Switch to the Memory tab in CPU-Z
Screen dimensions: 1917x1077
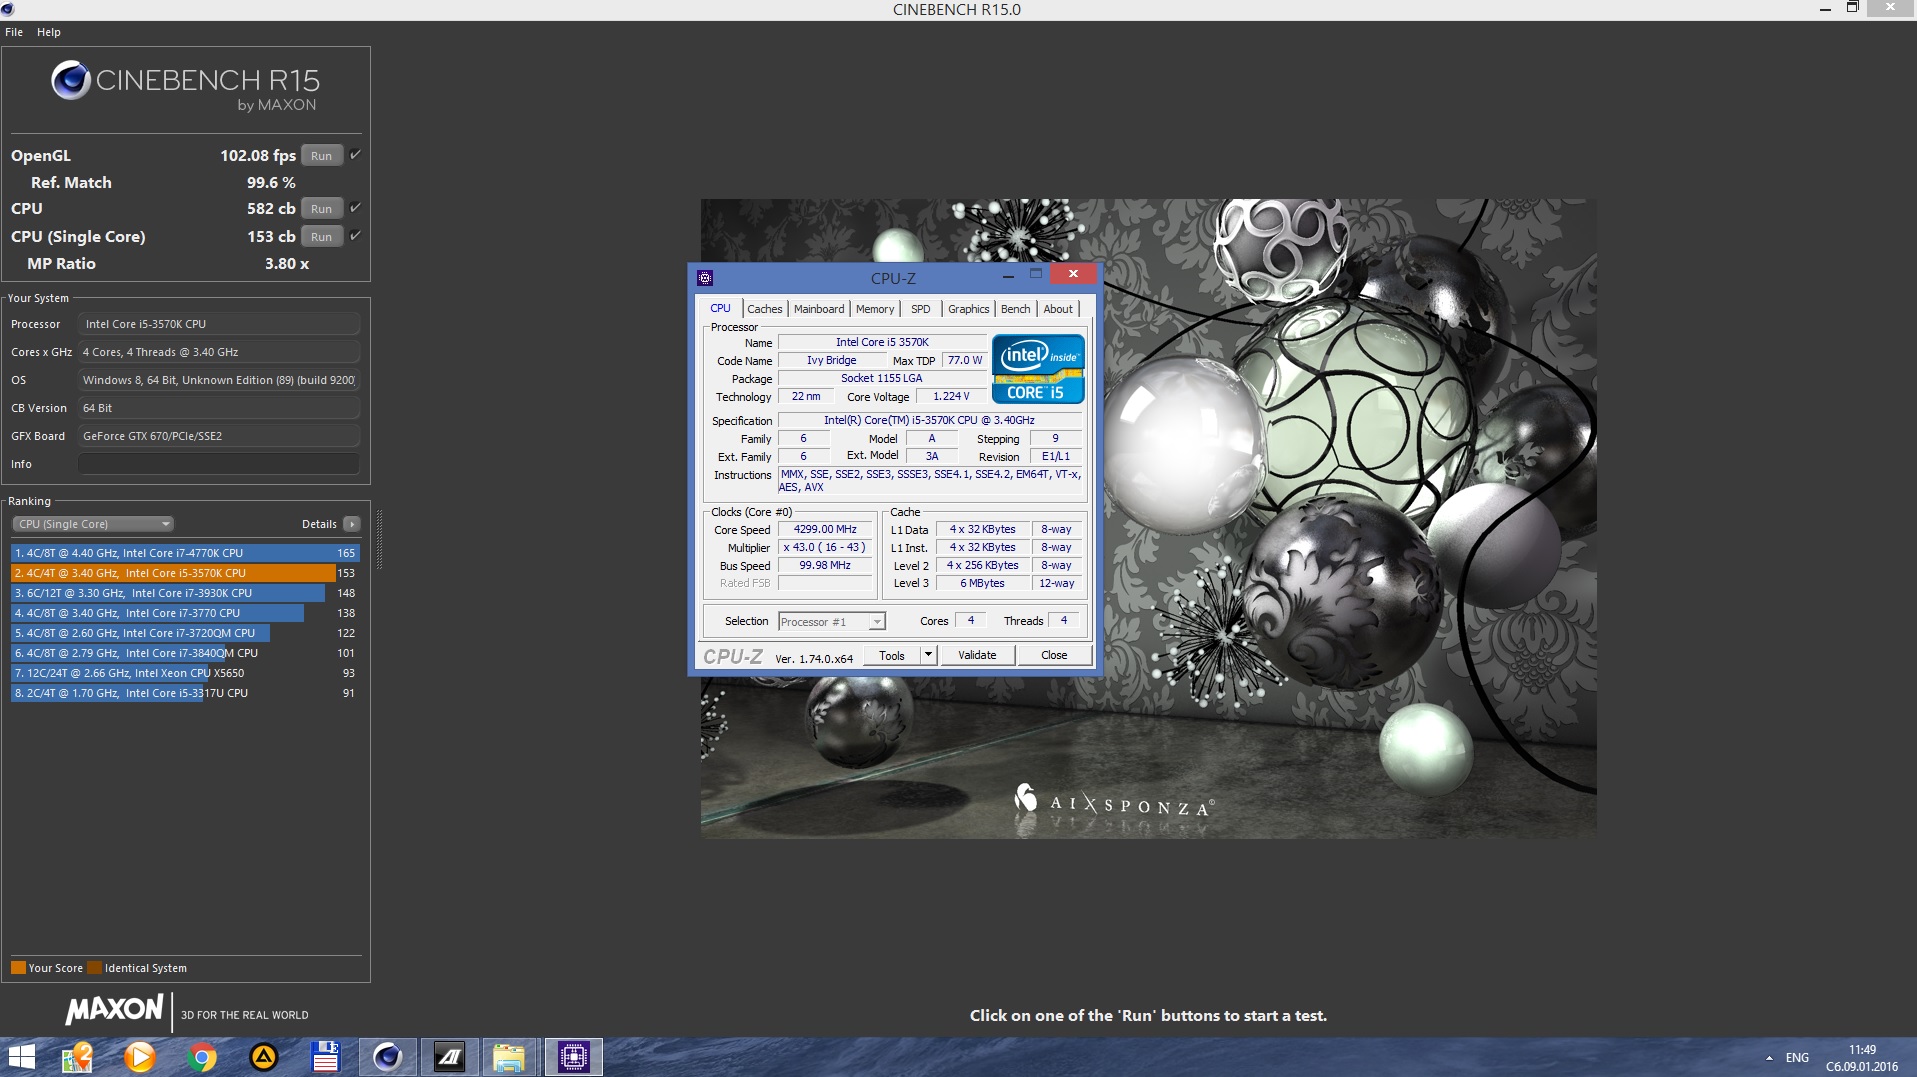pyautogui.click(x=875, y=309)
